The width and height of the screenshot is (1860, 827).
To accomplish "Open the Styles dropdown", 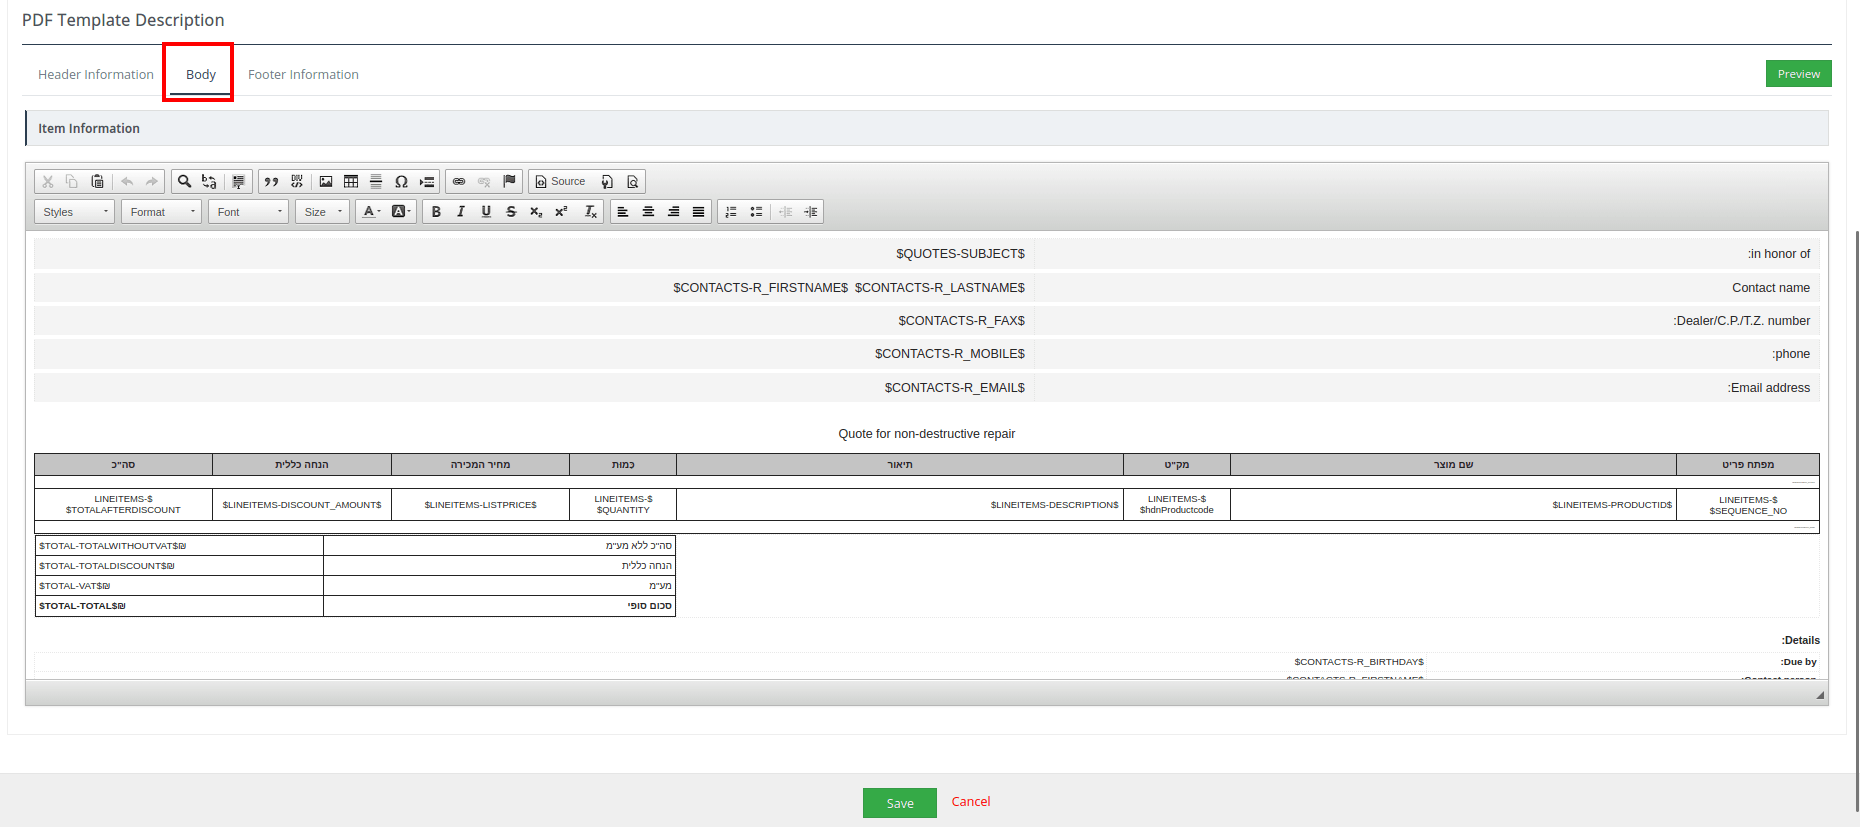I will point(75,212).
